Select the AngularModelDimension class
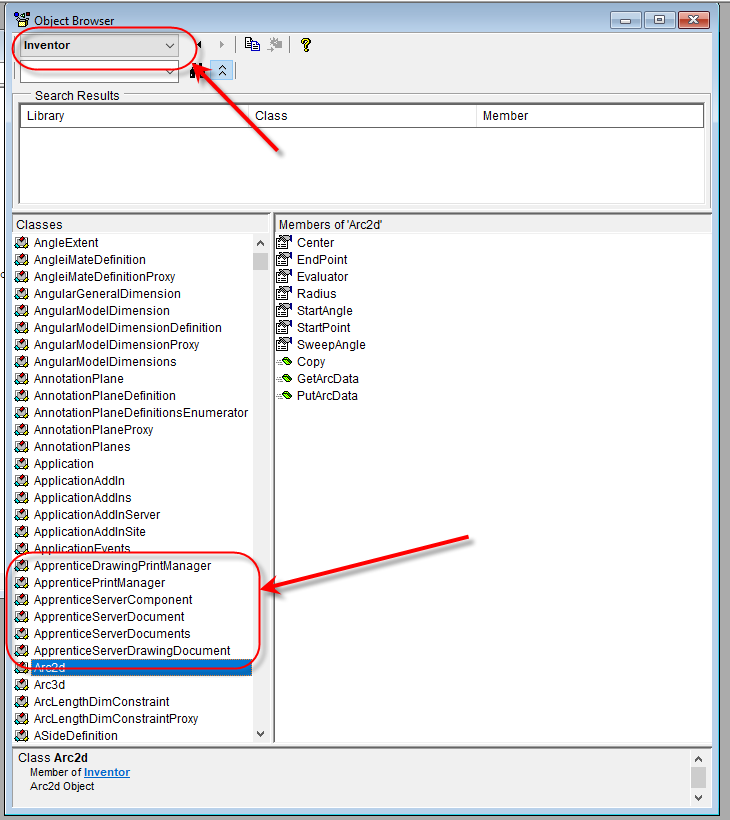 pos(101,311)
